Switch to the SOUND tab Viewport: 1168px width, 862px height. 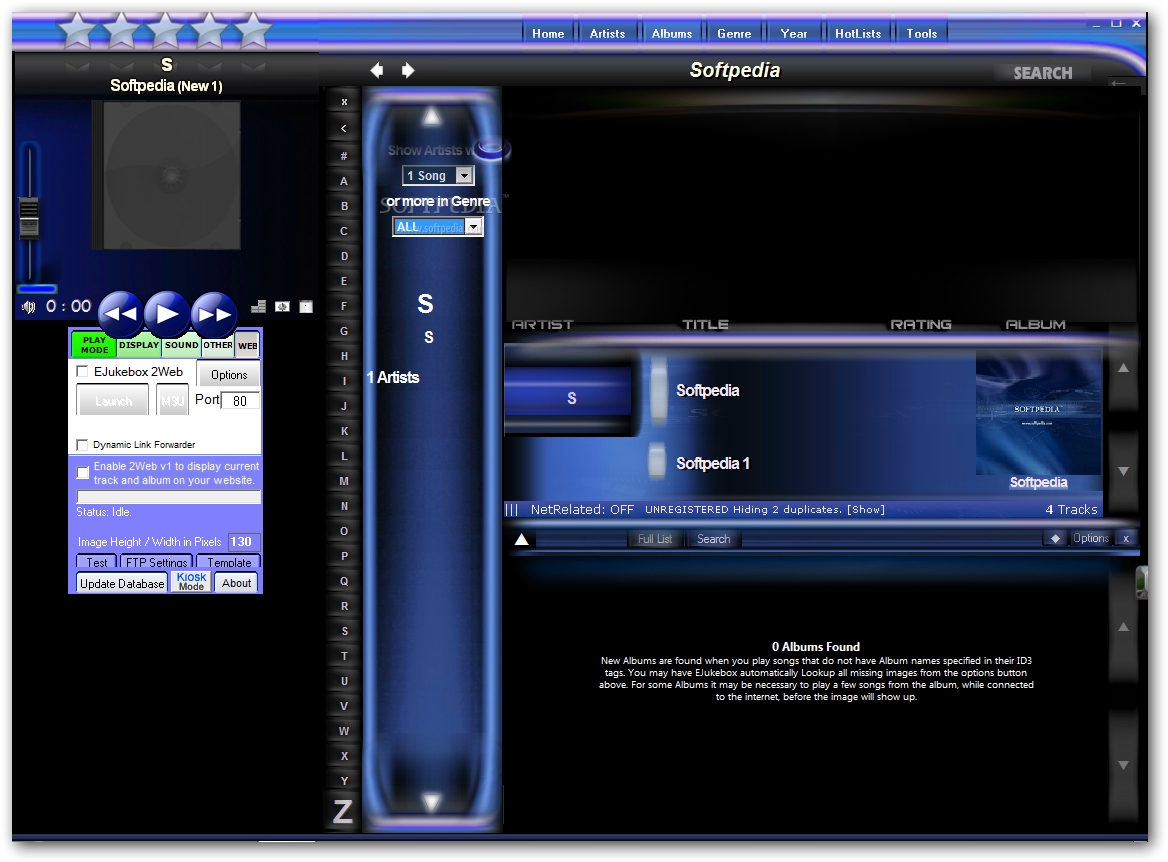click(182, 345)
